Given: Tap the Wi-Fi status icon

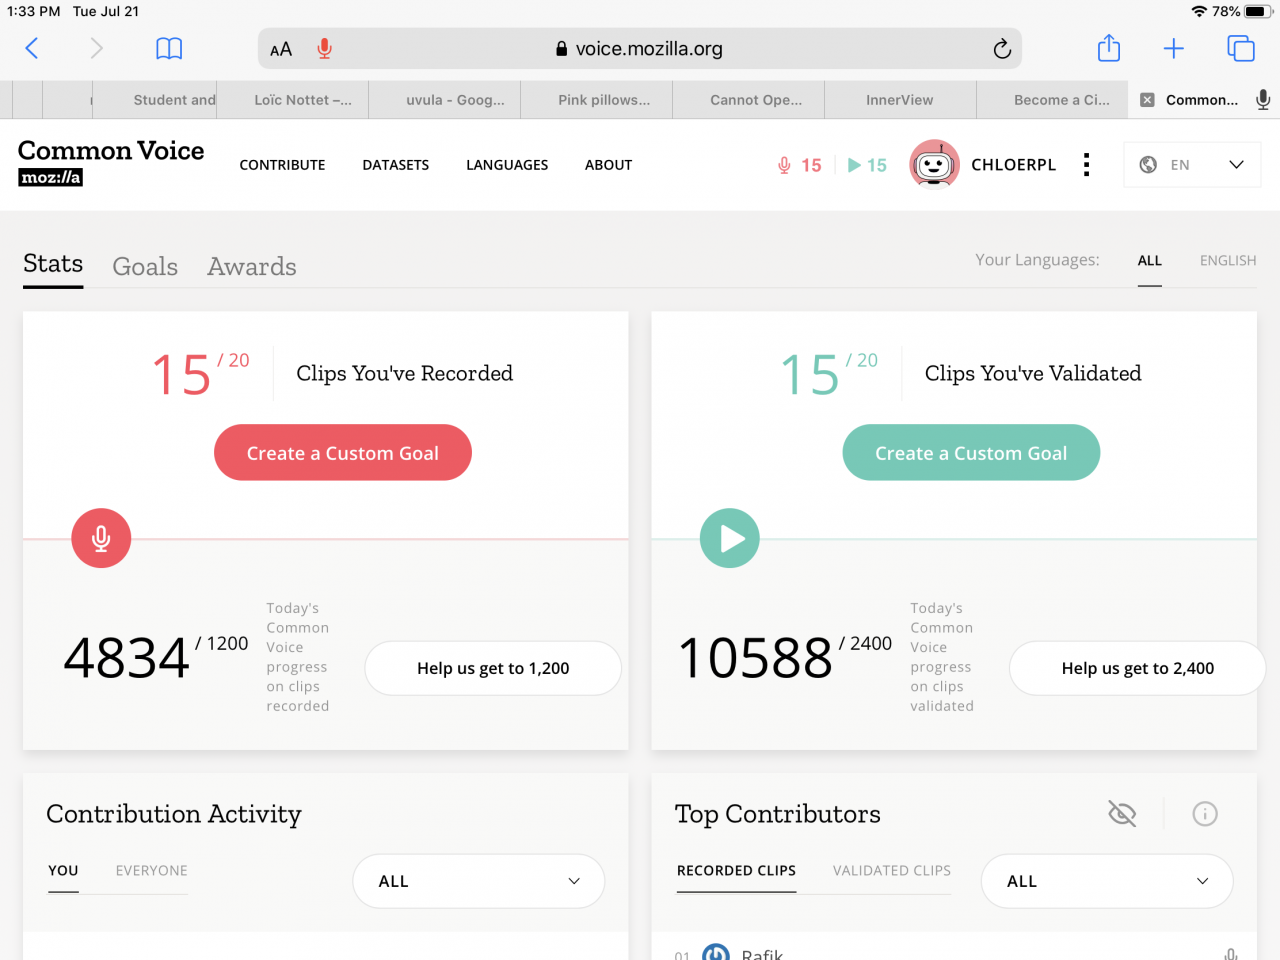Looking at the screenshot, I should click(1199, 11).
